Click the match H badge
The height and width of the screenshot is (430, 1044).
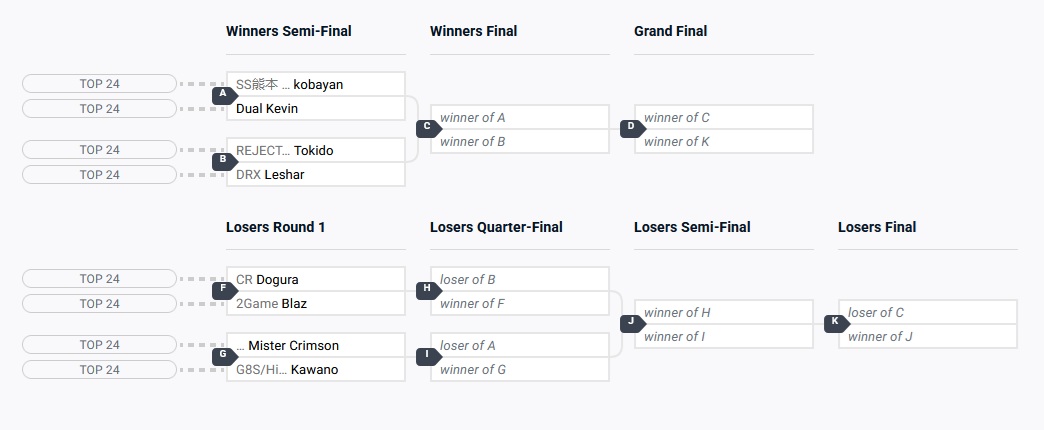[x=428, y=290]
